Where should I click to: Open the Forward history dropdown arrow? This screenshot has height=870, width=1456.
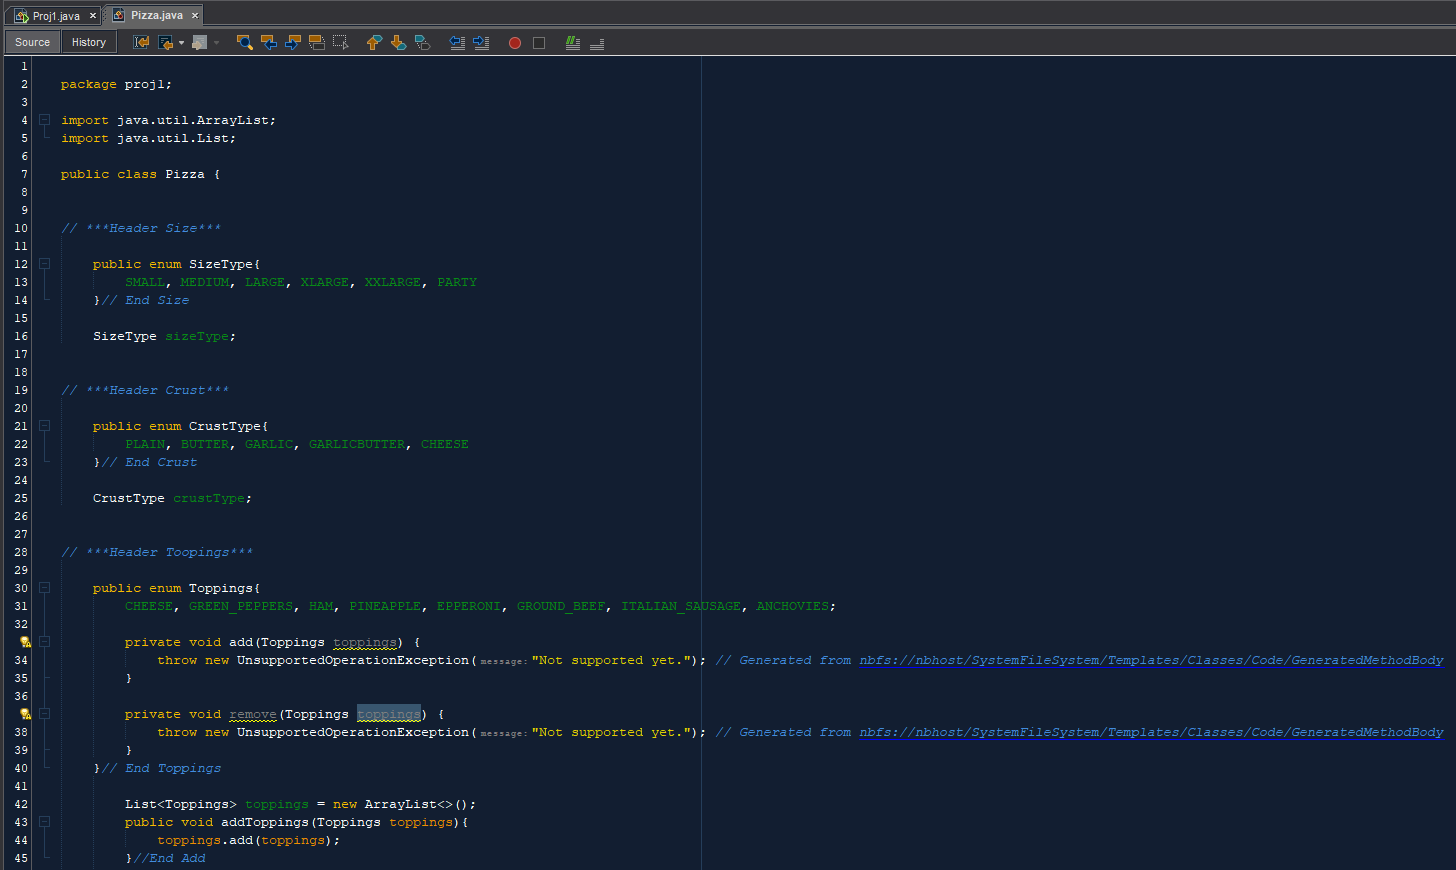[x=216, y=43]
